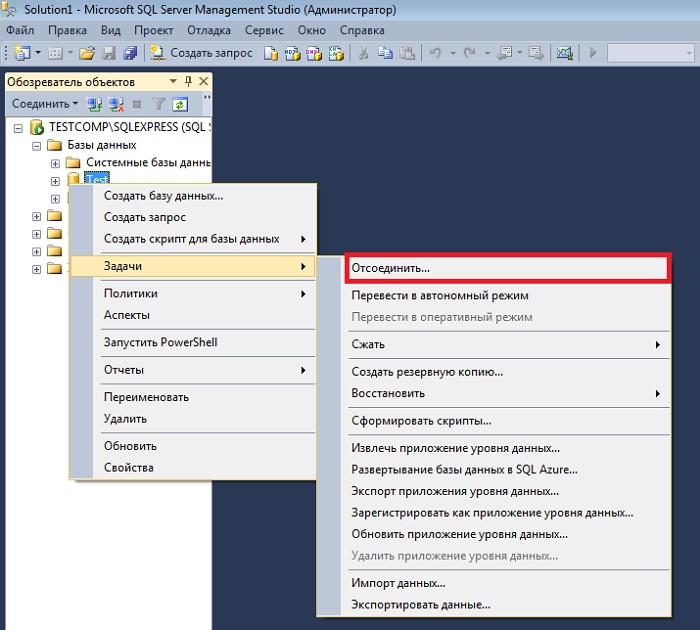700x630 pixels.
Task: Open Activity Monitor from the toolbar icon
Action: (564, 53)
